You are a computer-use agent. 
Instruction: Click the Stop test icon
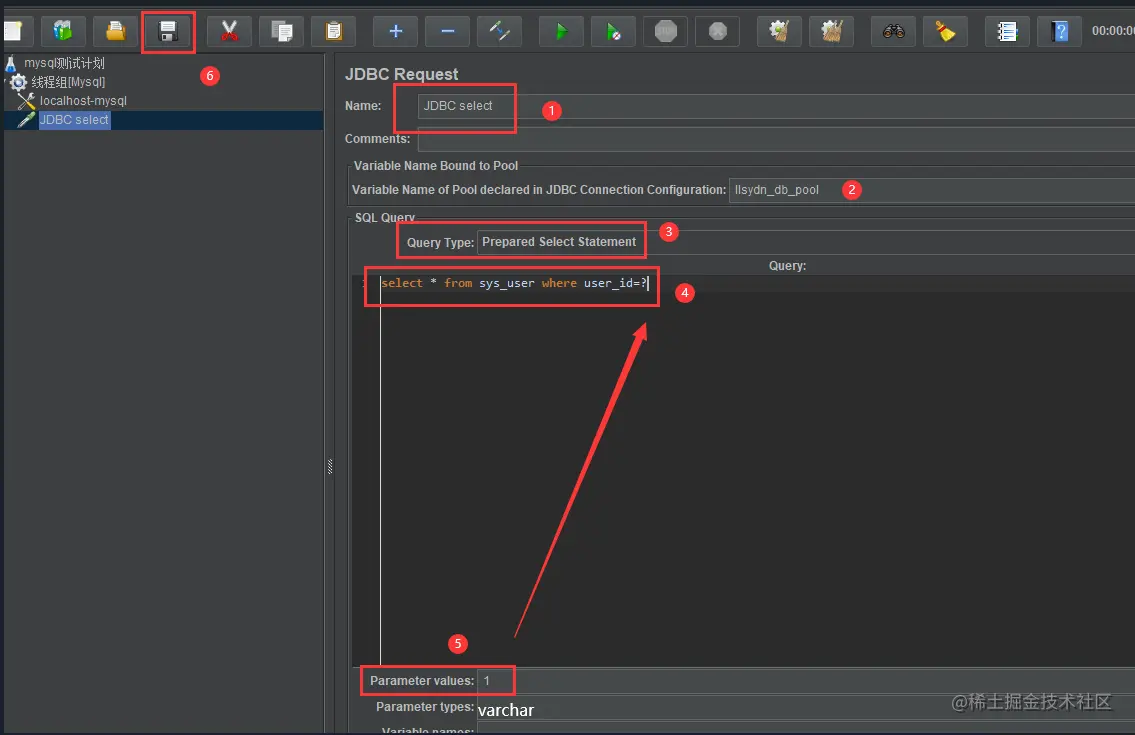click(665, 31)
